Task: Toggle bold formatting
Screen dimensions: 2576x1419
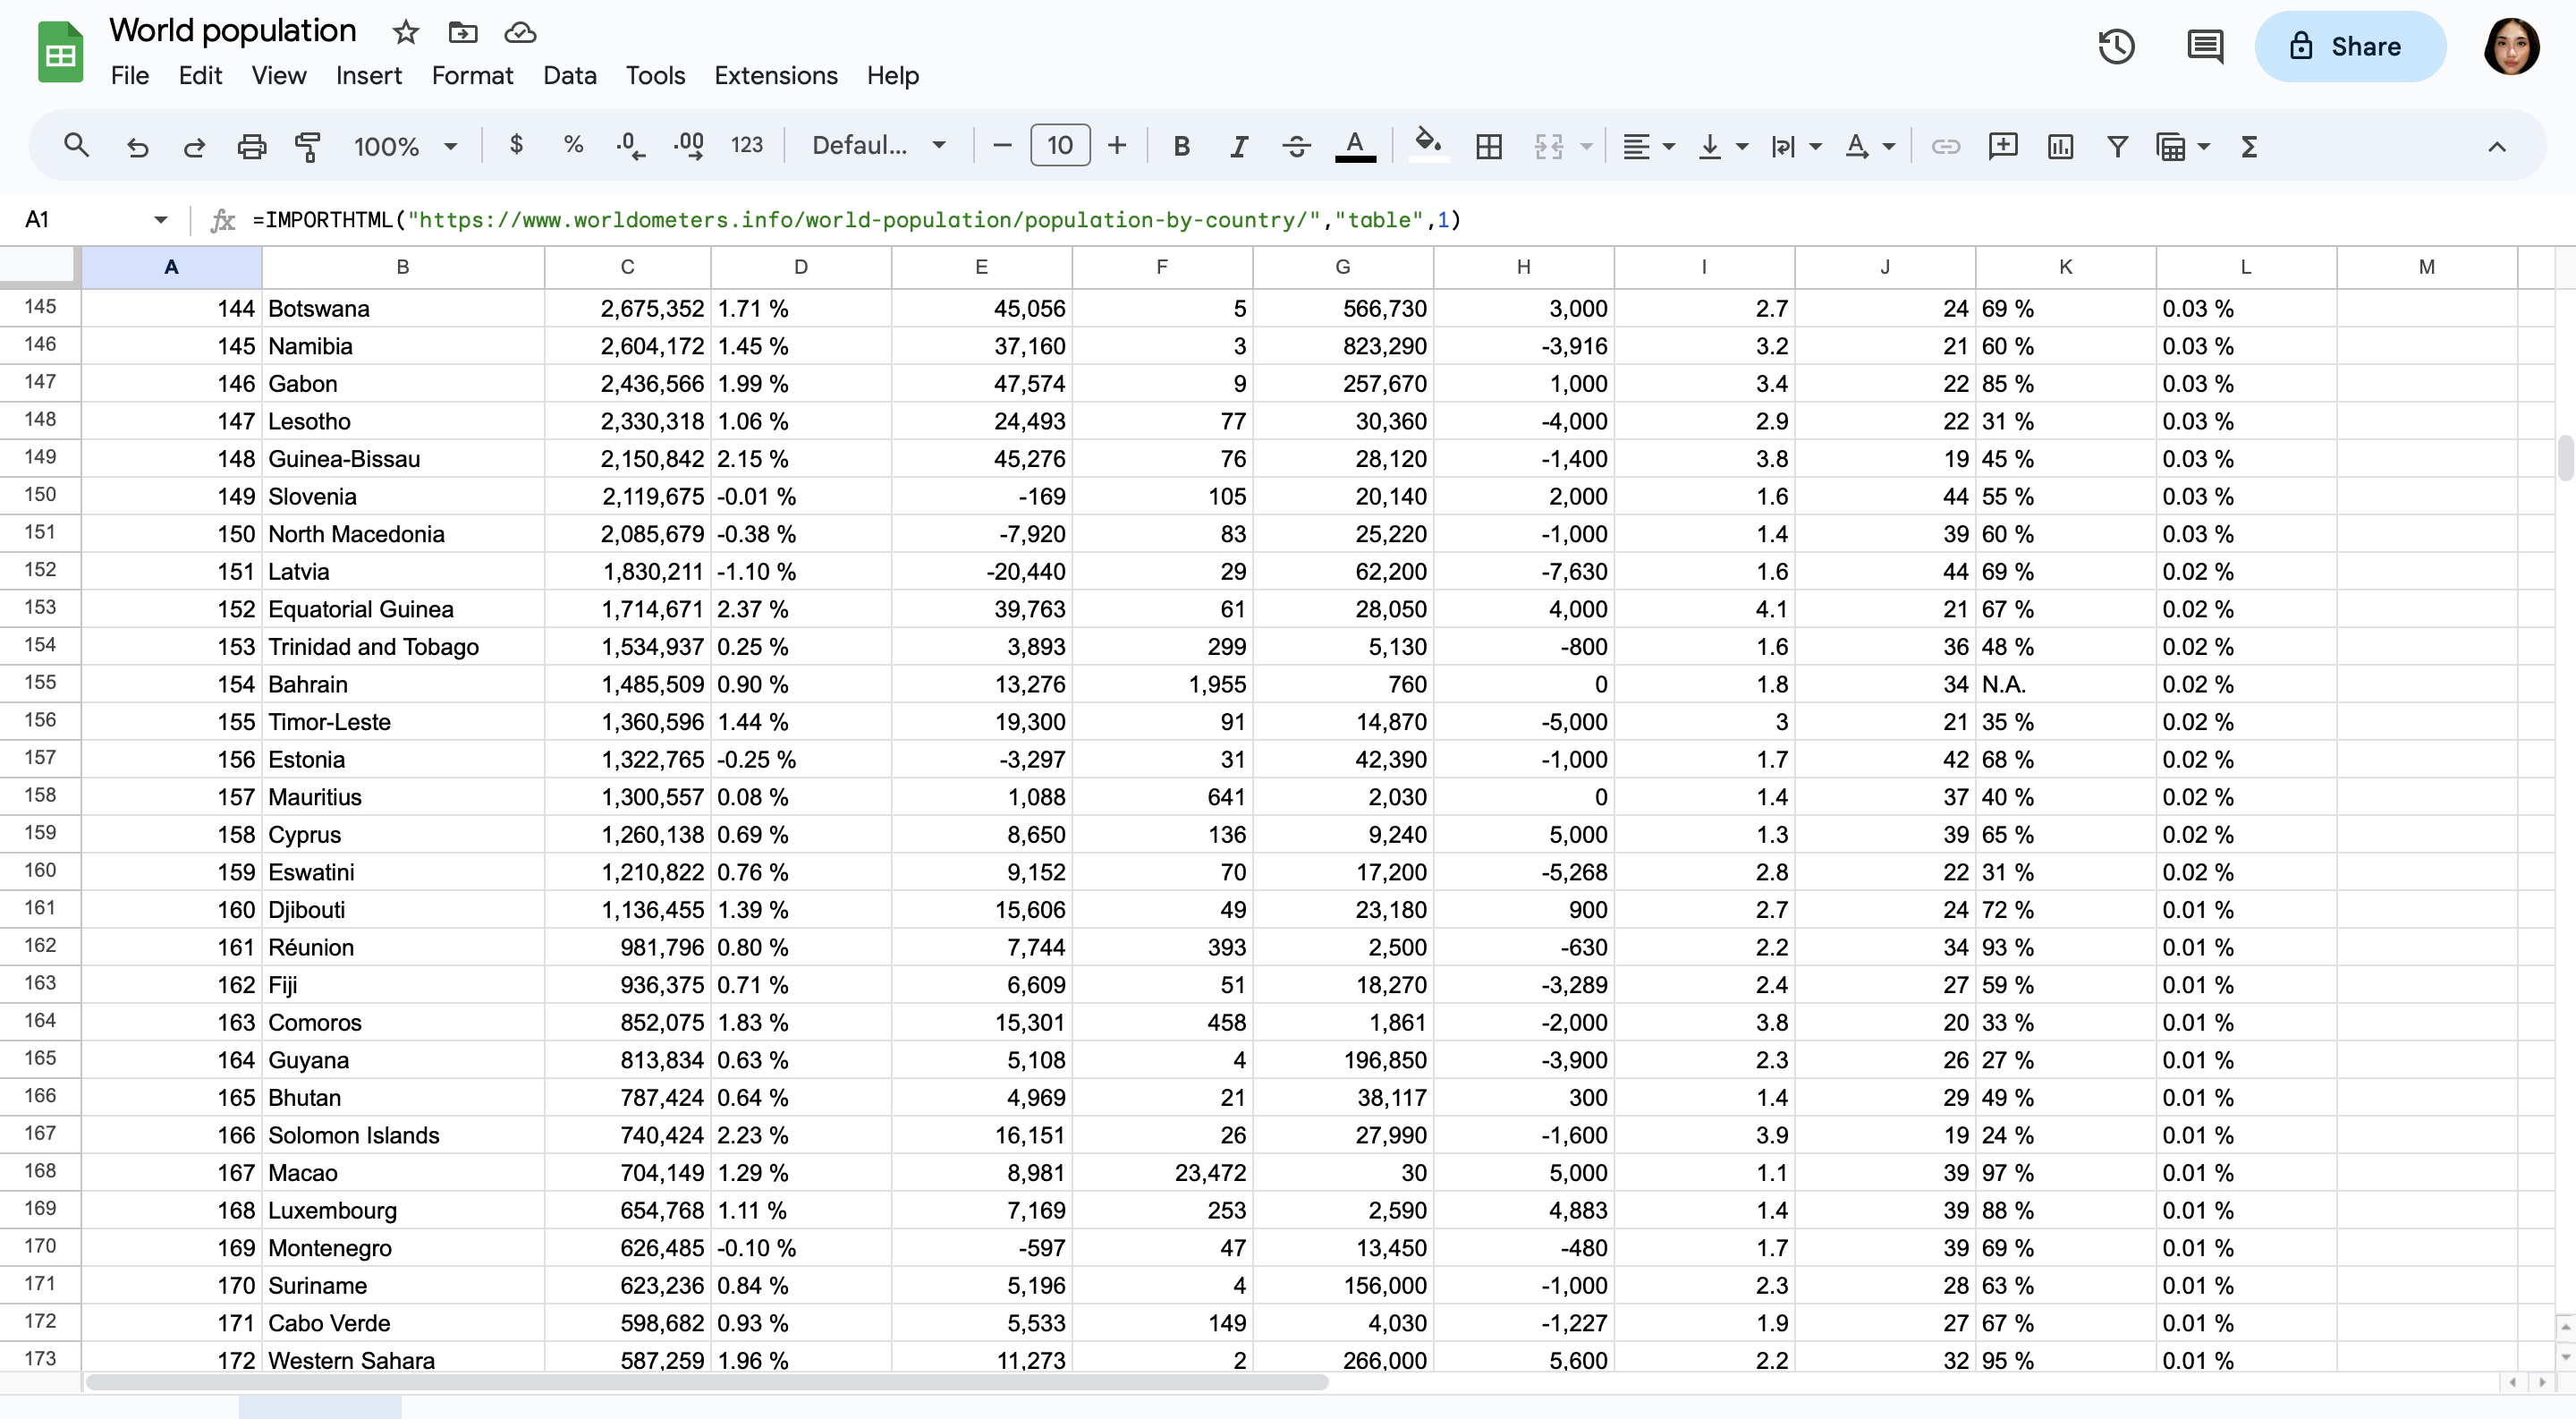Action: pos(1181,146)
